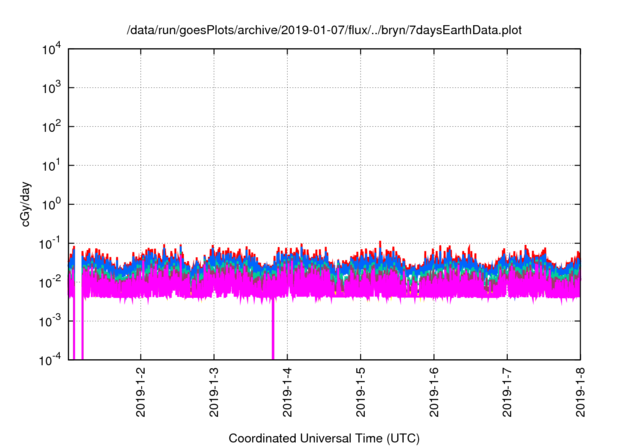Screen dimensions: 640x448
Task: Select the 2019-1-8 date tick label
Action: pyautogui.click(x=580, y=392)
